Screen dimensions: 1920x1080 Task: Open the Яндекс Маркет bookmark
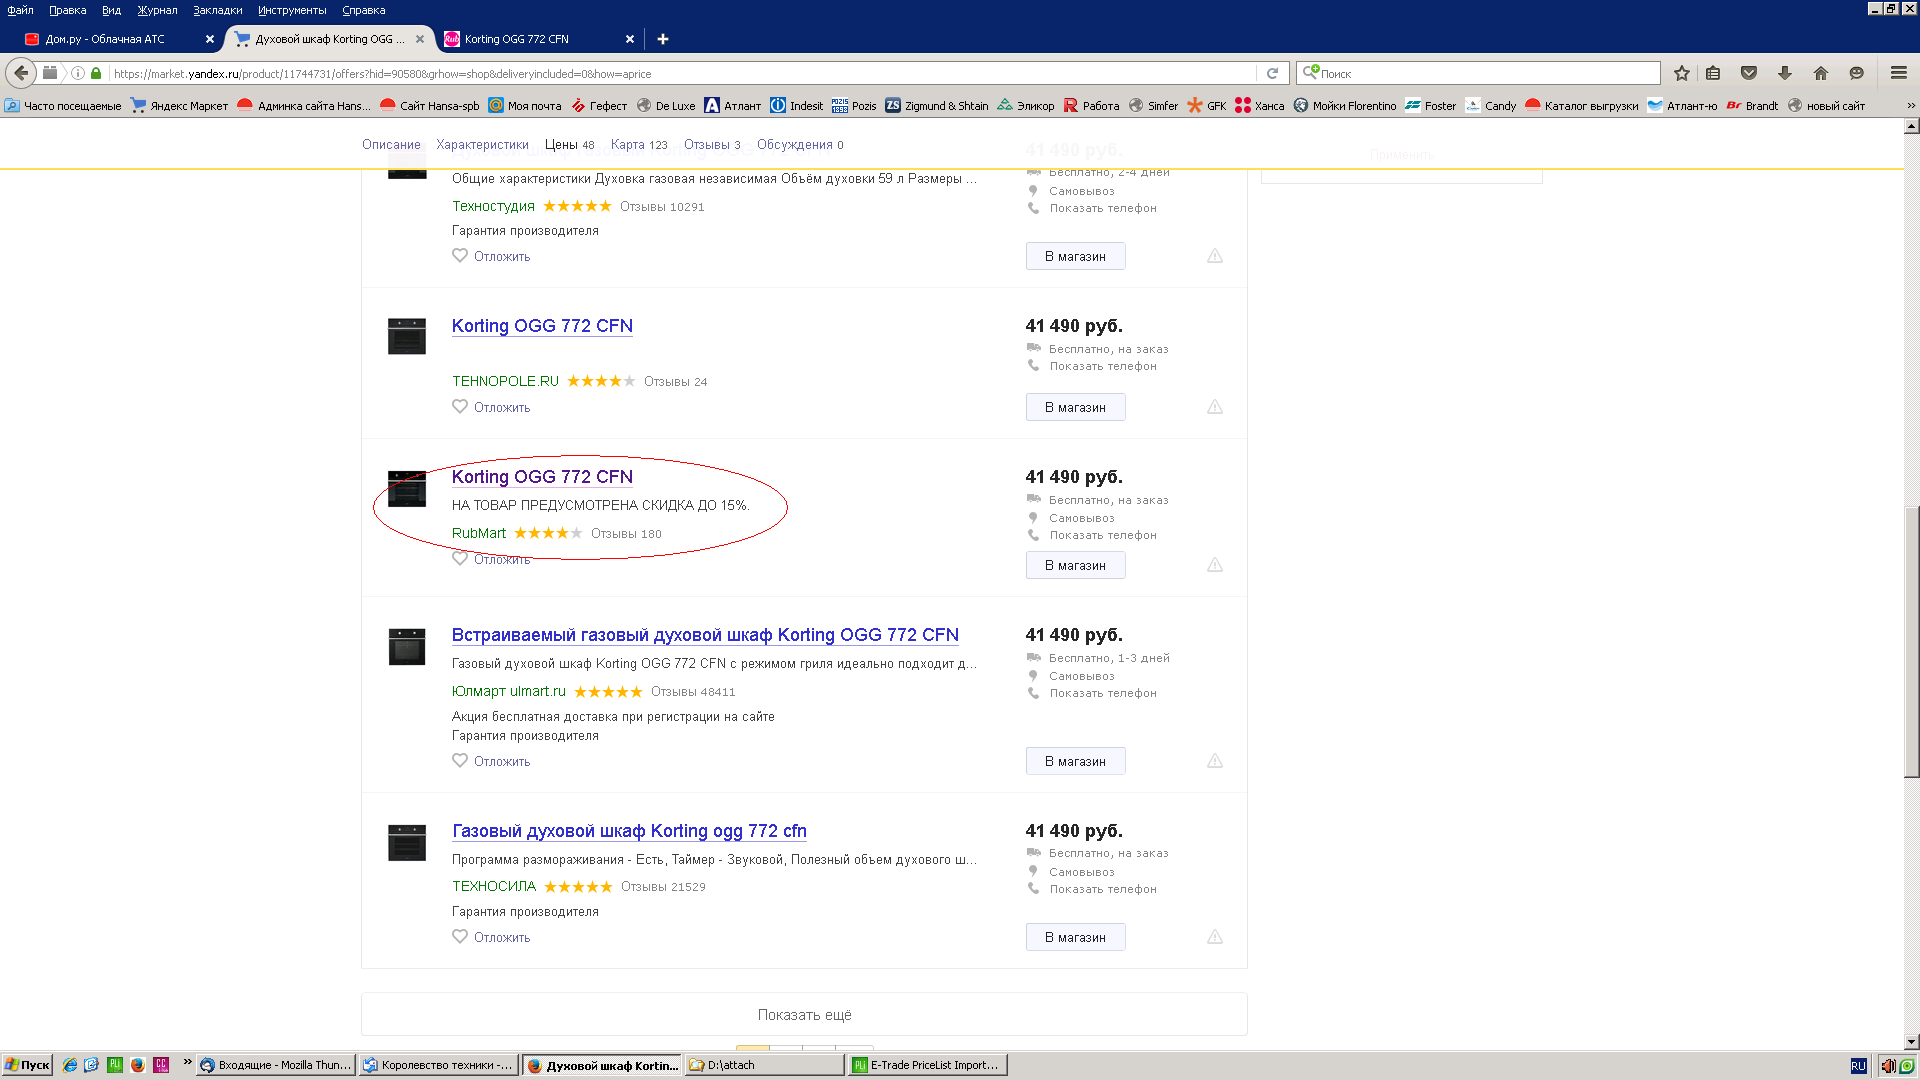coord(179,106)
